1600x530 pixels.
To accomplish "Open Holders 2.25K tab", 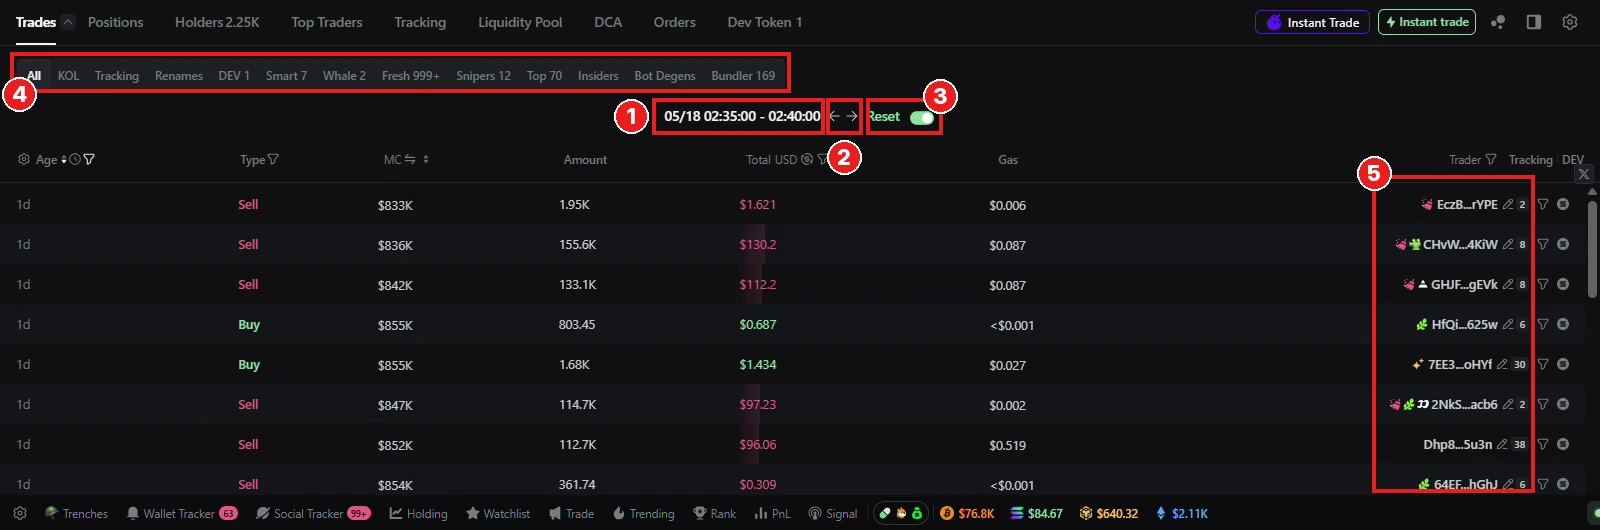I will click(217, 22).
